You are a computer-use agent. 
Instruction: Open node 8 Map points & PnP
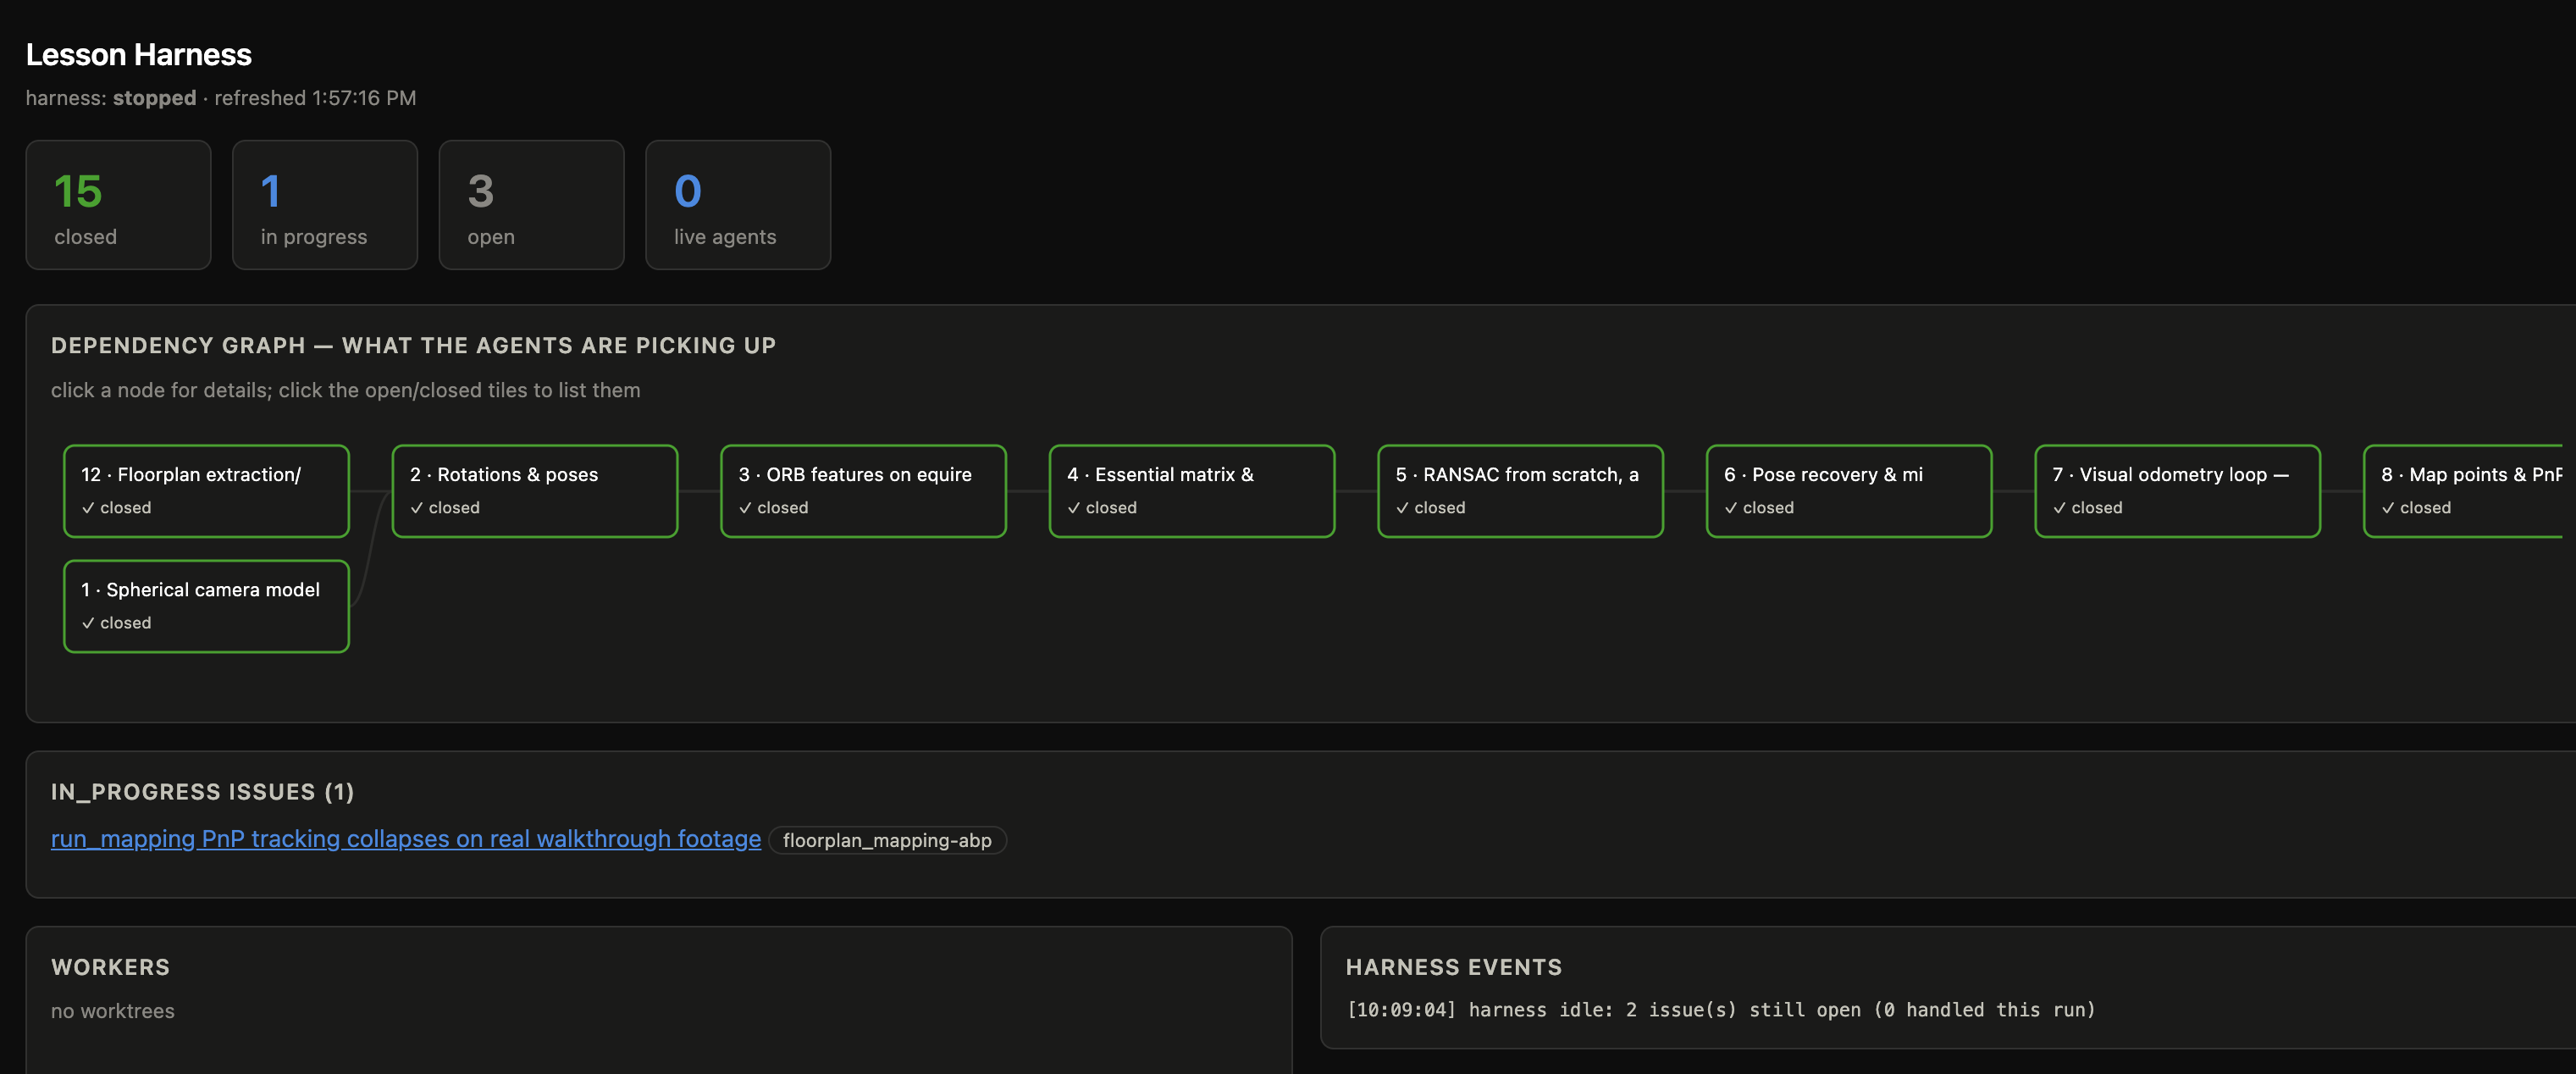click(2464, 491)
